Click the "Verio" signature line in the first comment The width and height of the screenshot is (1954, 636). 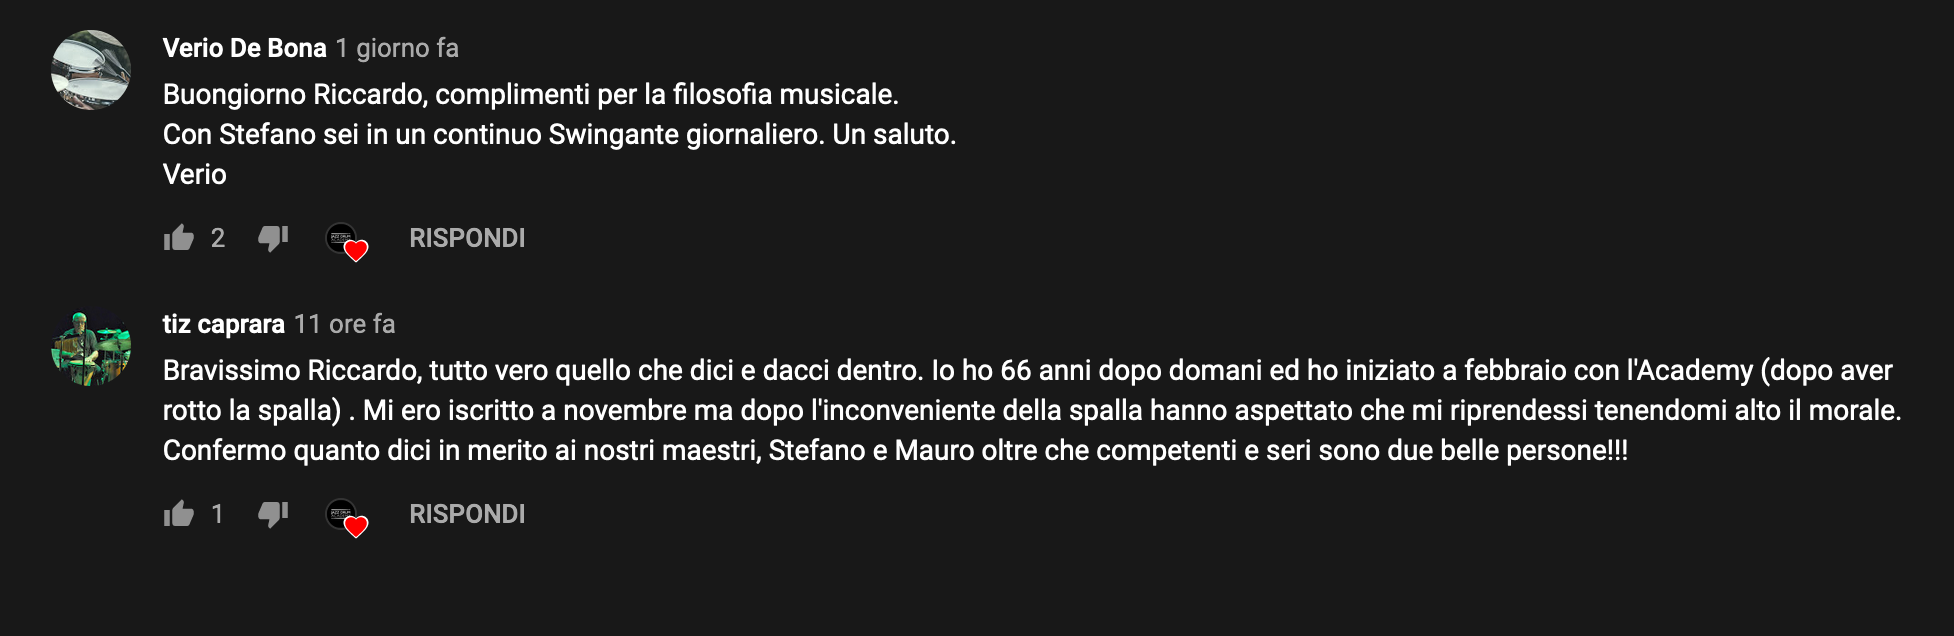pos(195,174)
